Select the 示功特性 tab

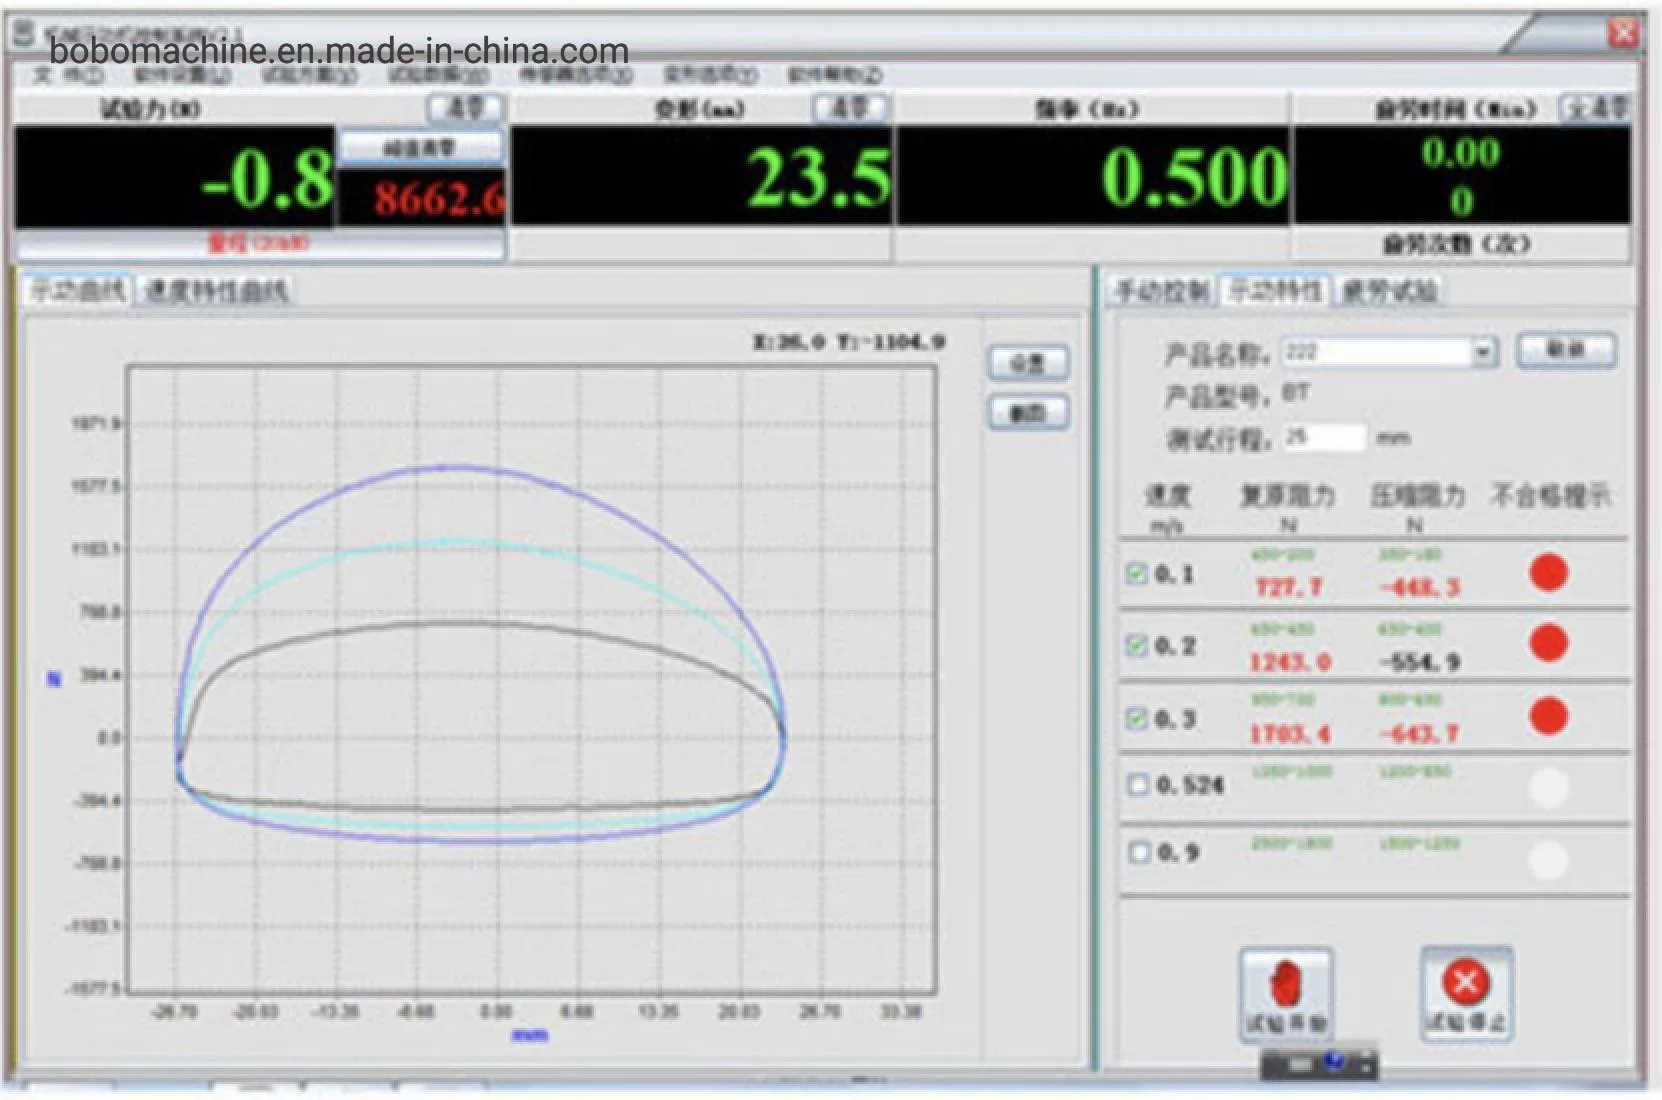point(1275,291)
